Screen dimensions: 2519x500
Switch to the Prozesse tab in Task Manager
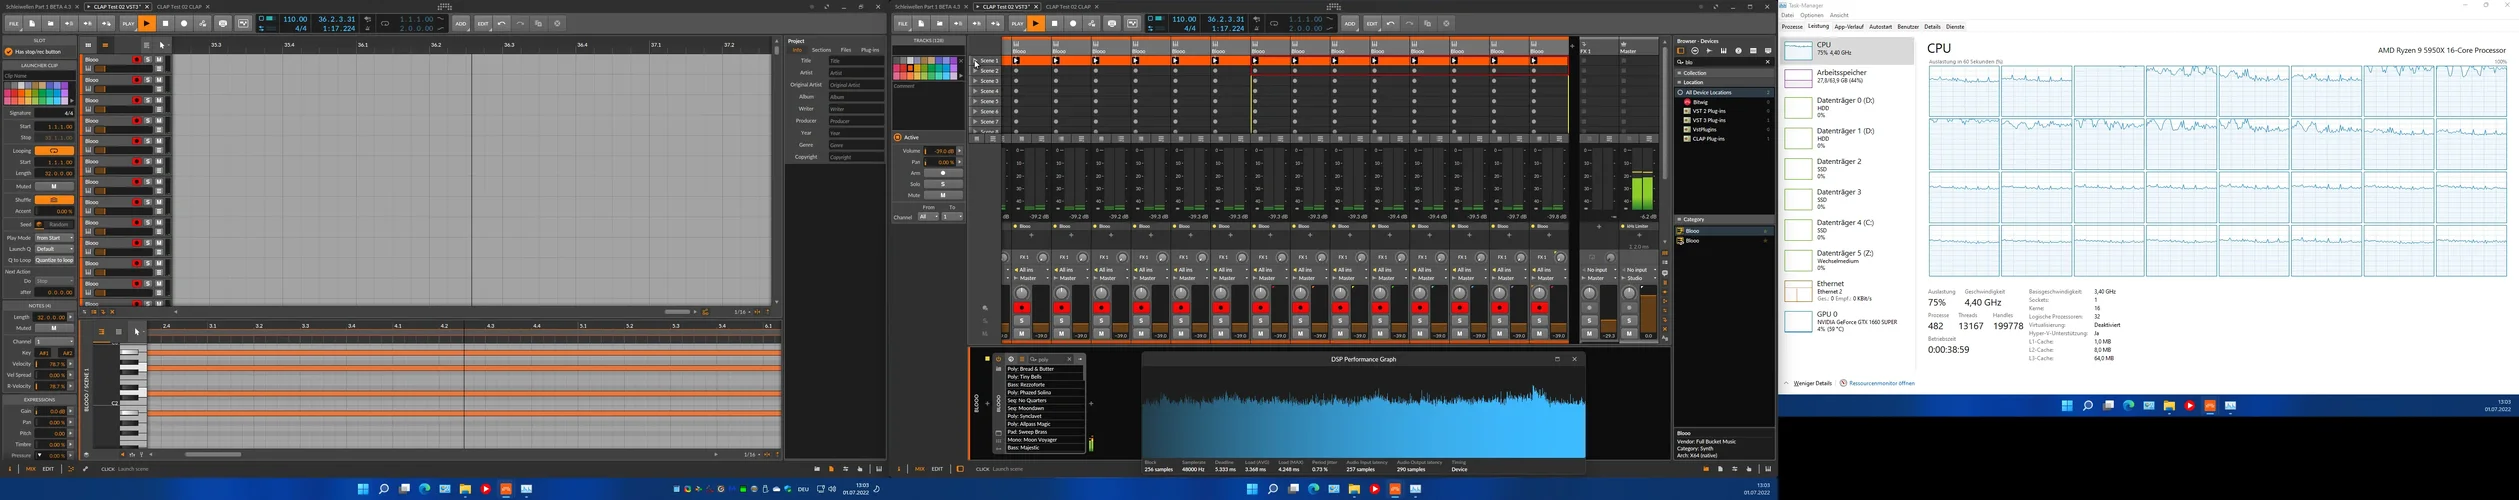(x=1793, y=27)
